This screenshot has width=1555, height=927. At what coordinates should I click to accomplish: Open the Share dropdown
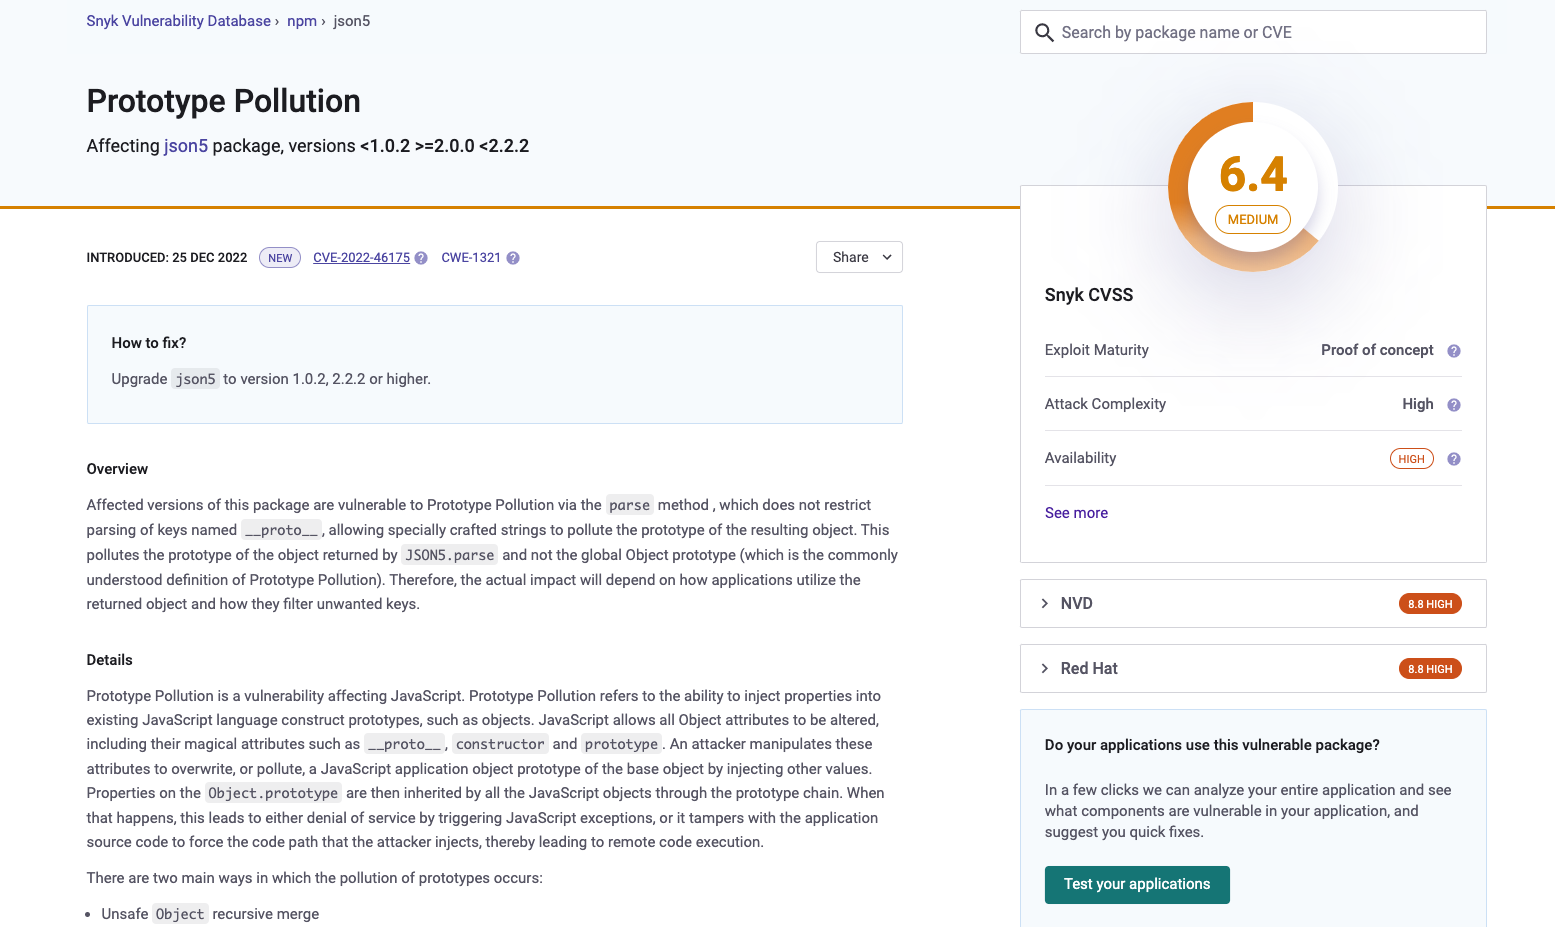pyautogui.click(x=858, y=257)
